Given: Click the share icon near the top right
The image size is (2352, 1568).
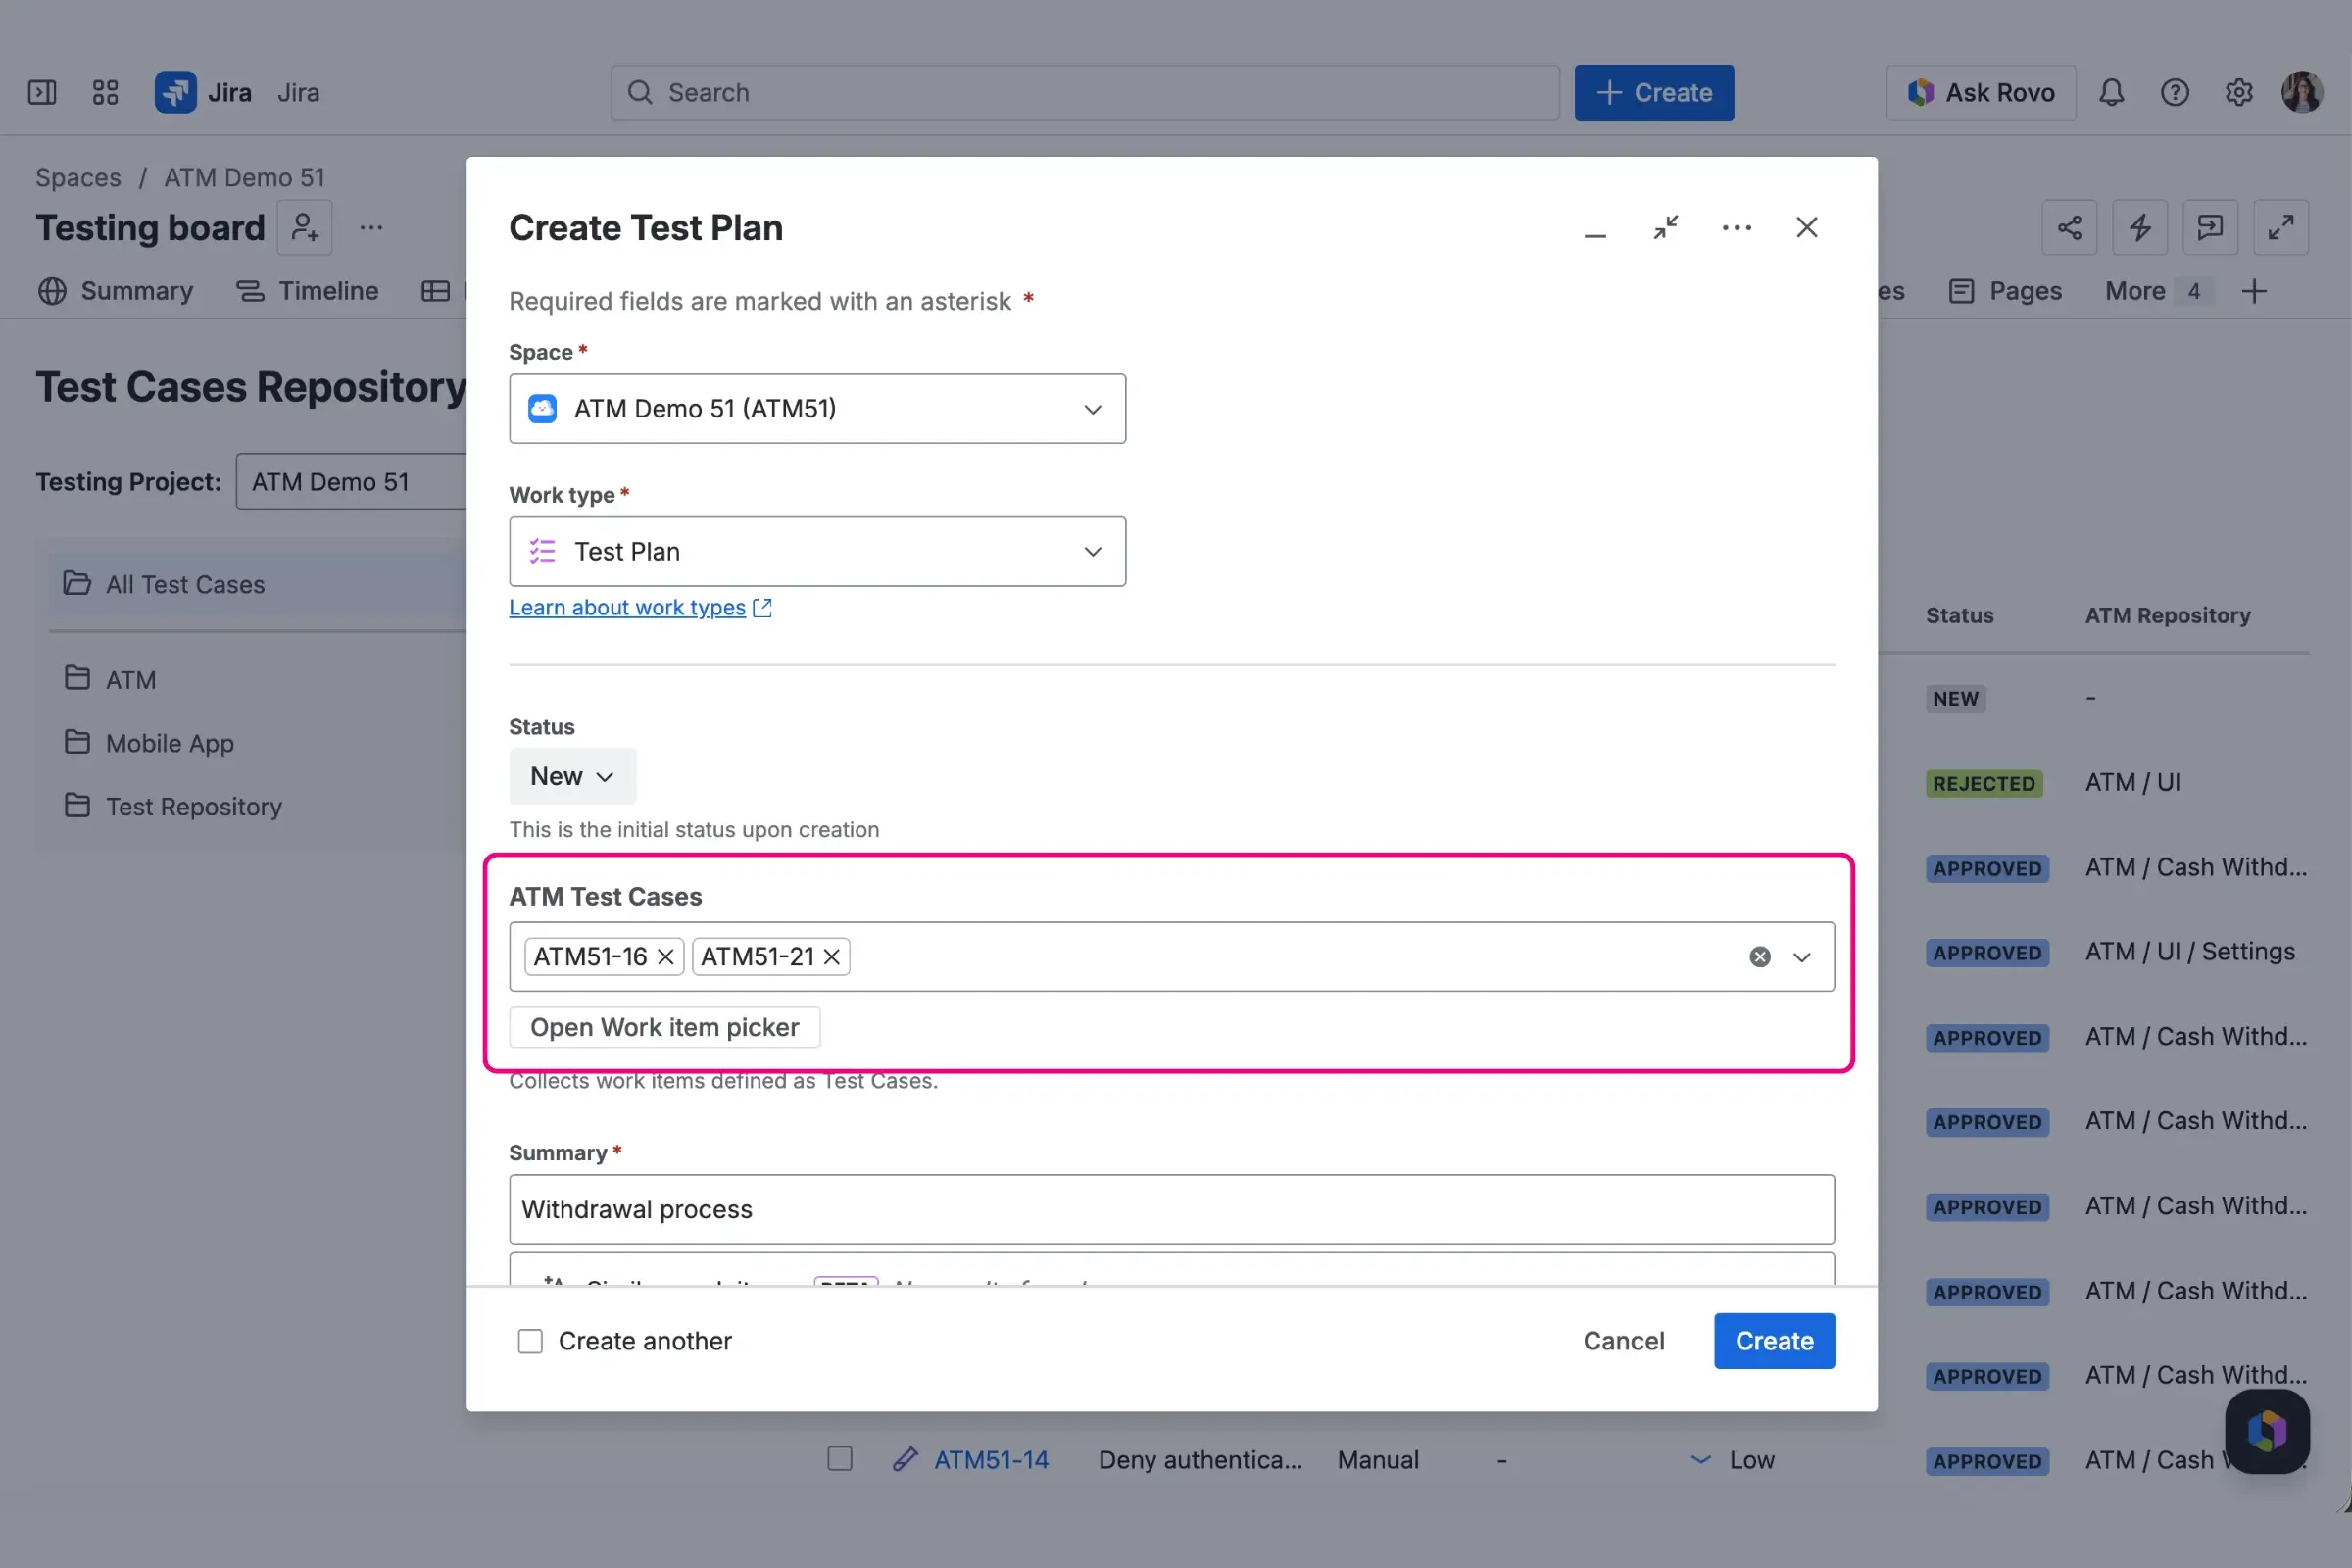Looking at the screenshot, I should [x=2069, y=227].
